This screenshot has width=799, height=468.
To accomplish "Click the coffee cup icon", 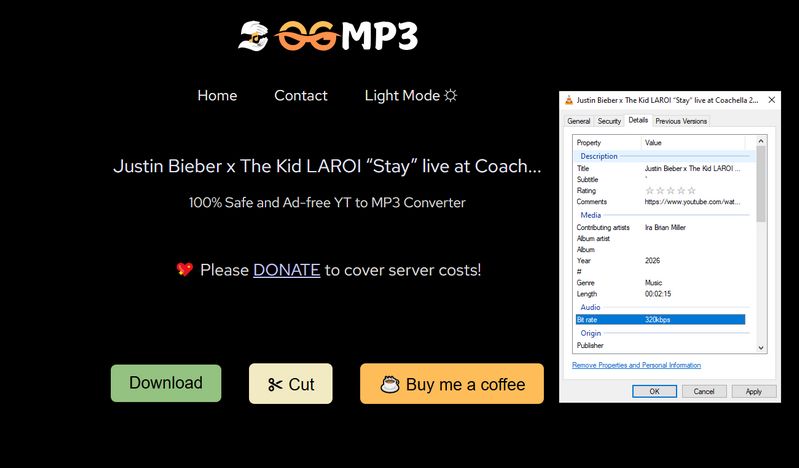I will 390,384.
